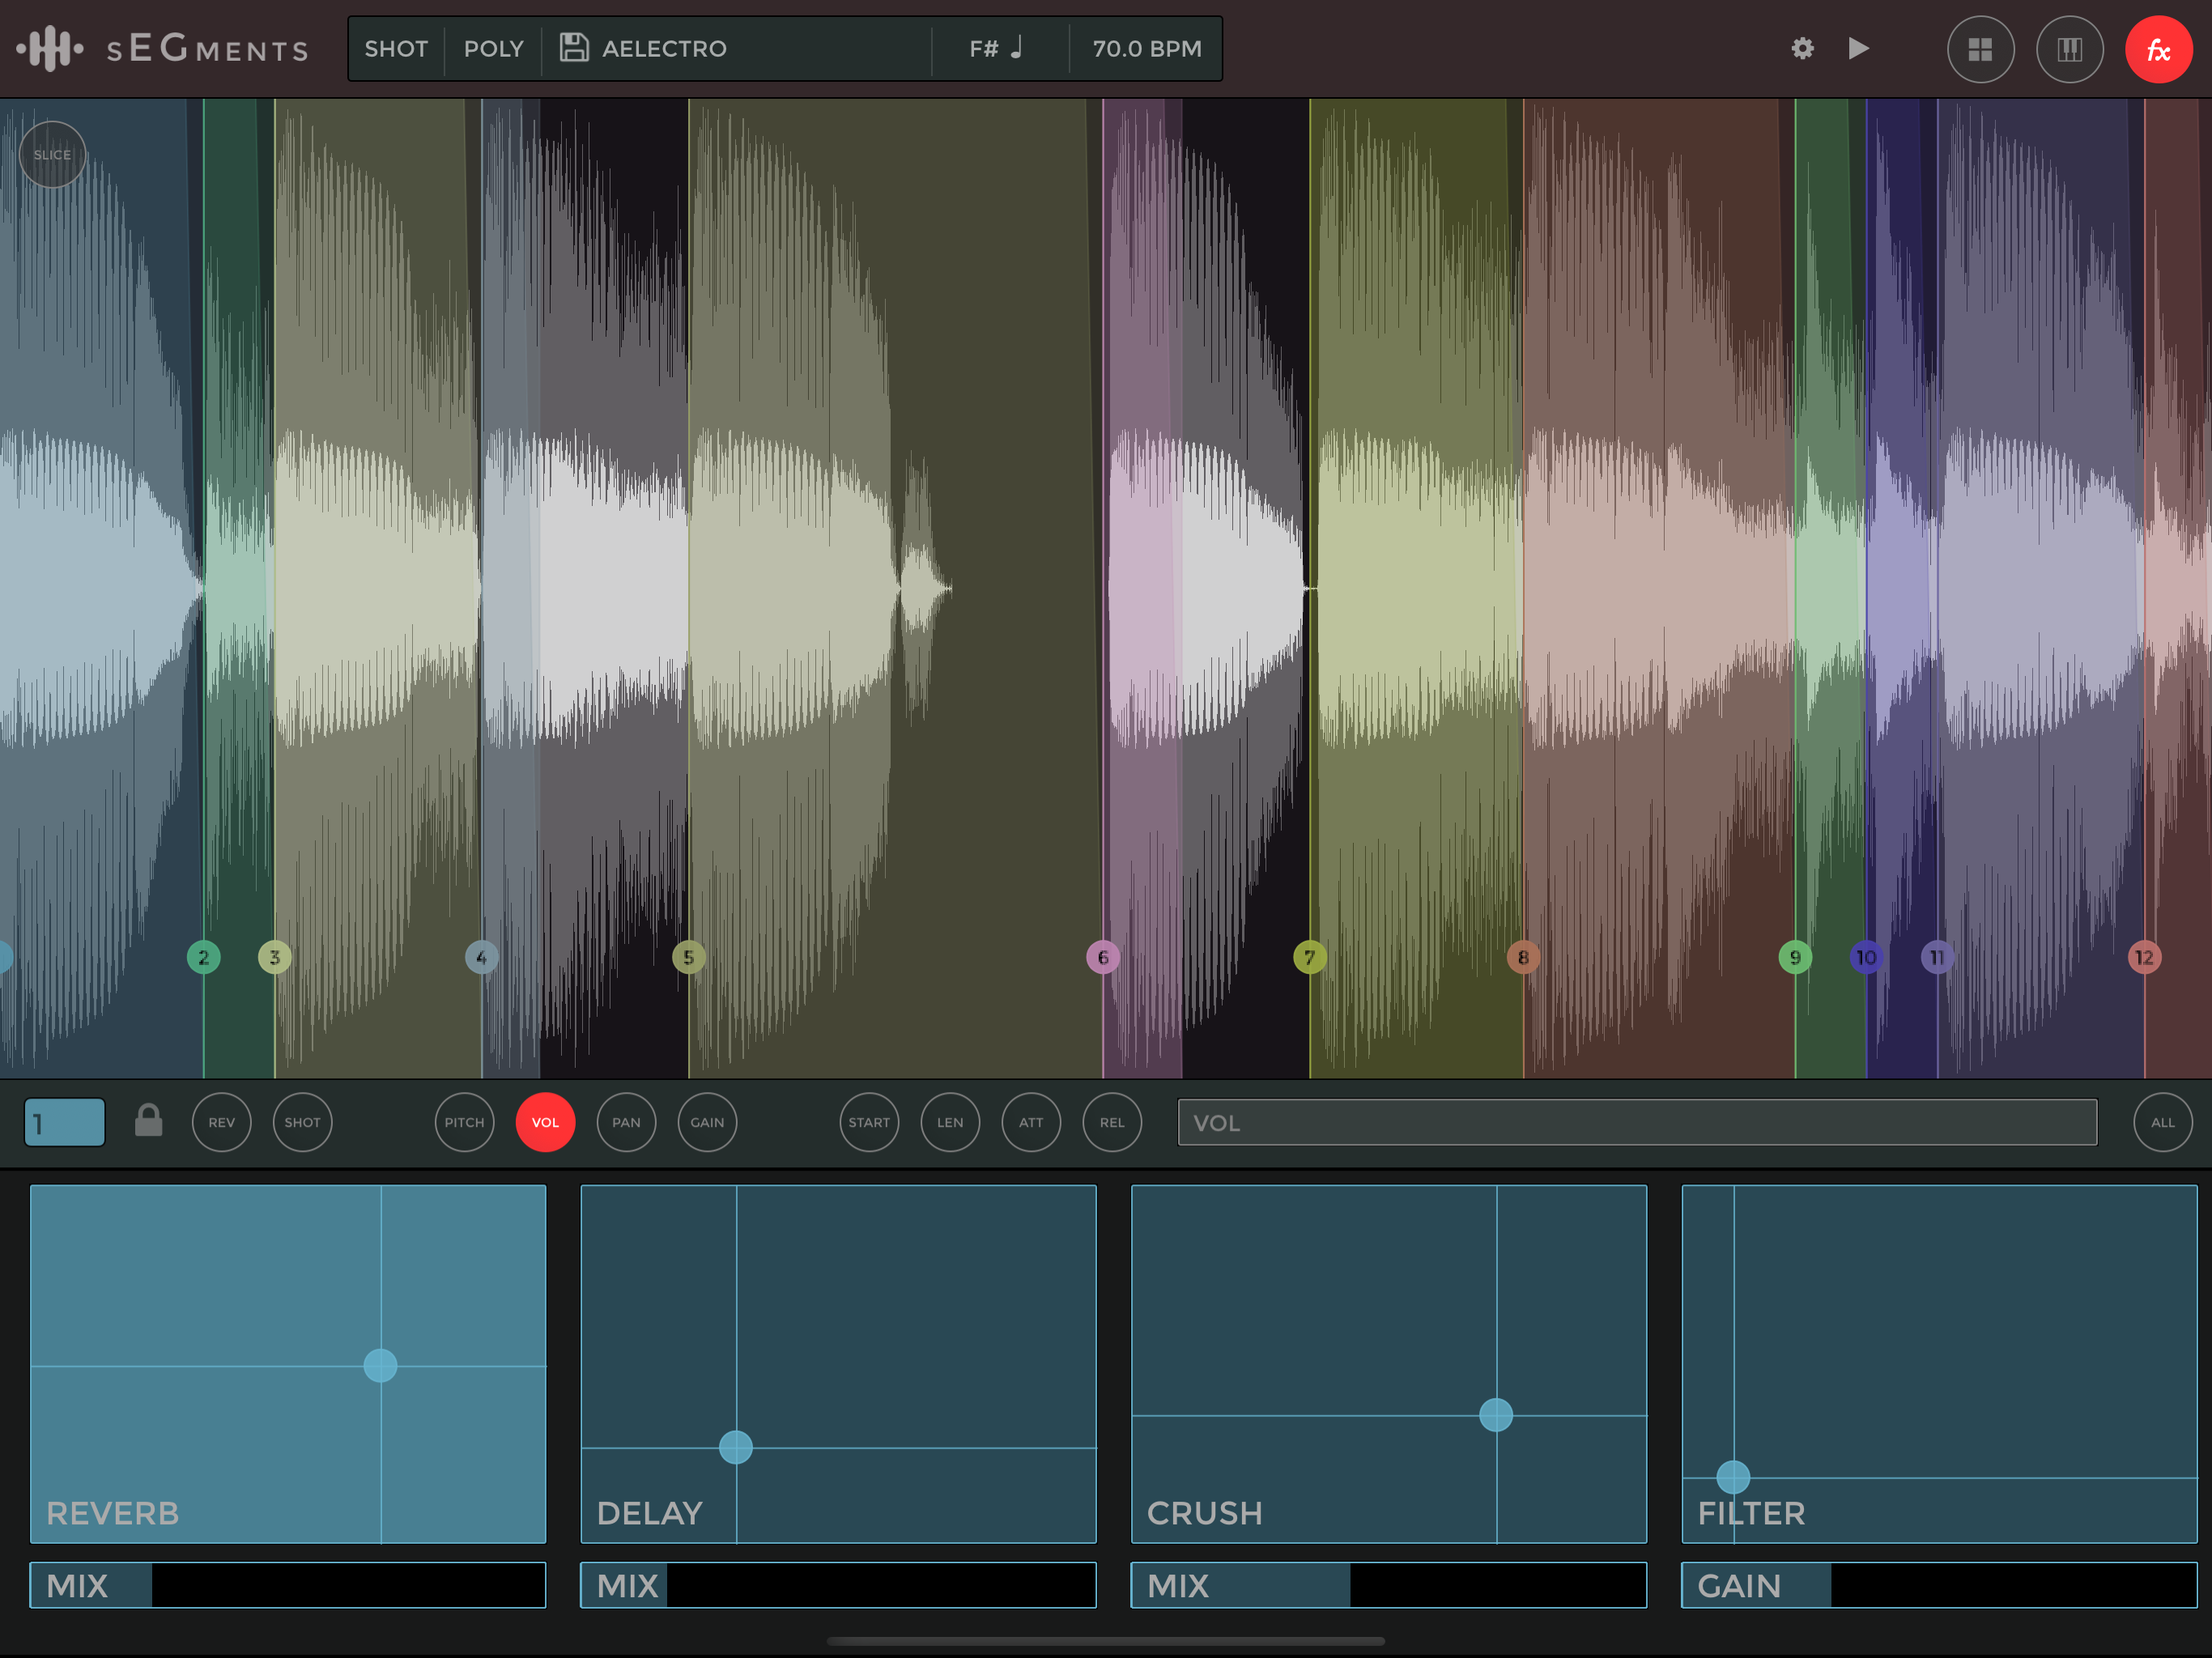Open the AELECTRO preset name menu
Screen dimensions: 2212x1658
click(664, 48)
